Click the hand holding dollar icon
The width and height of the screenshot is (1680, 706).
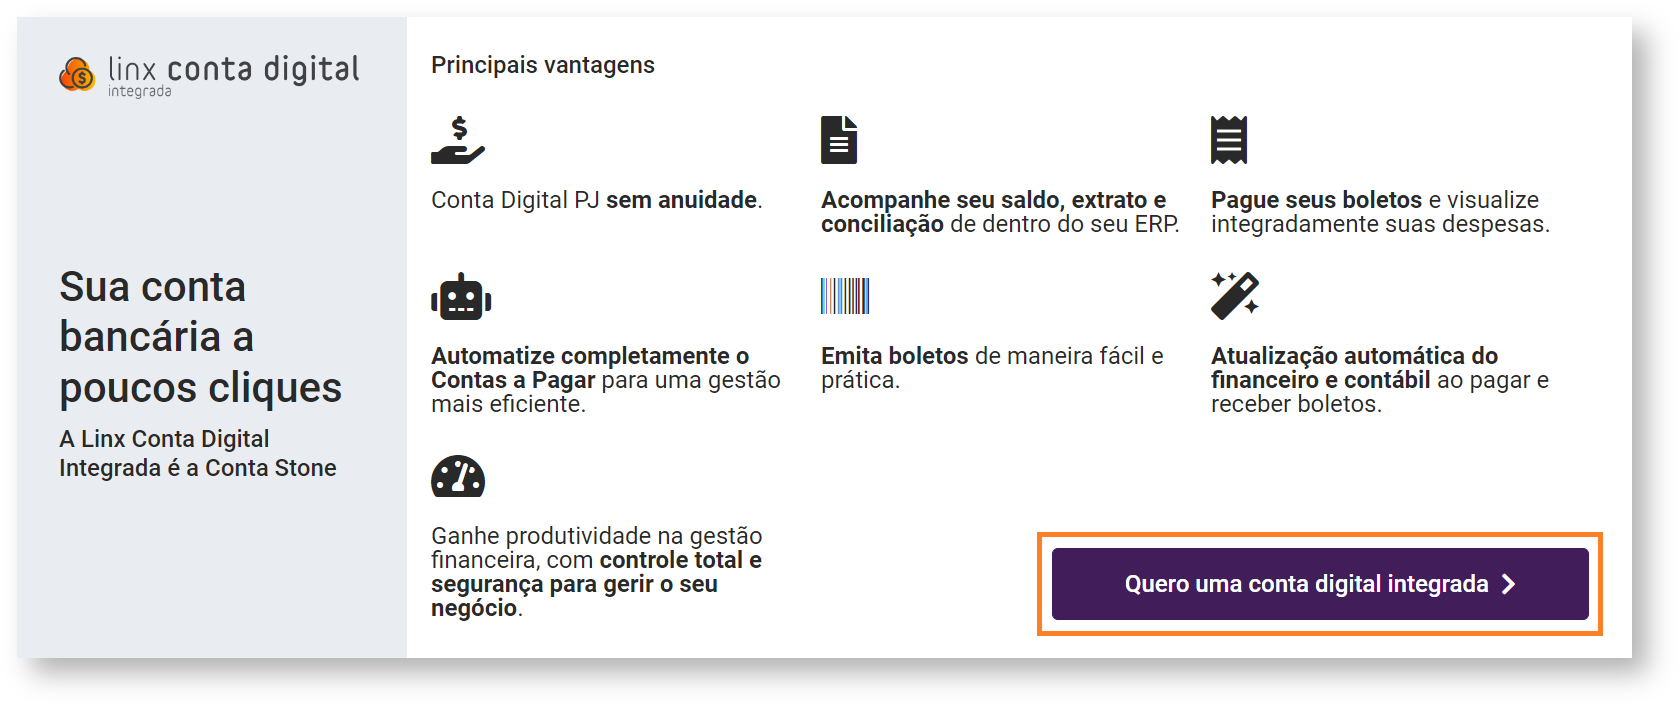point(457,140)
